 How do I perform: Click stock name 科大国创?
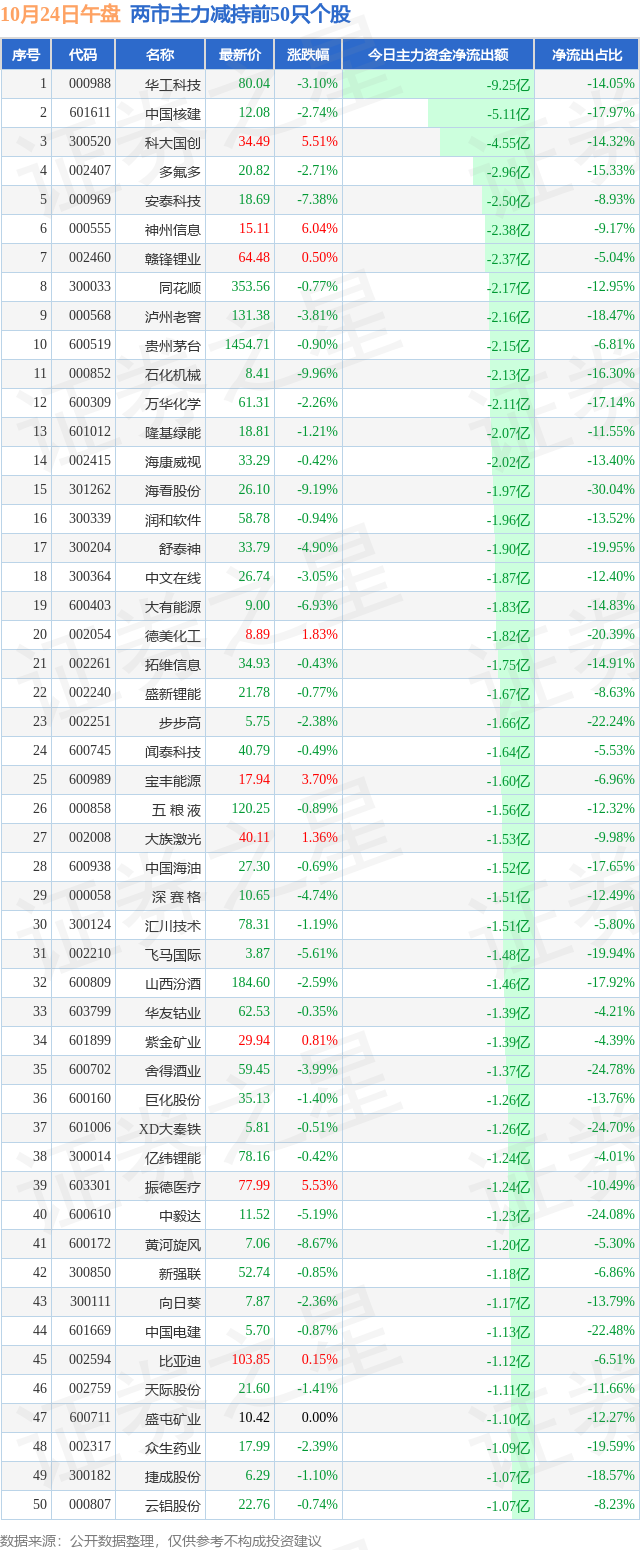pos(173,142)
